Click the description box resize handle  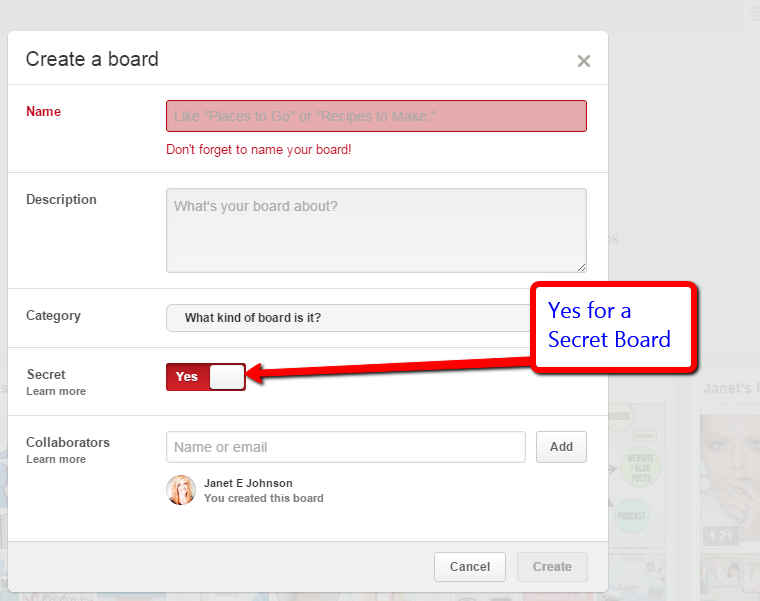coord(581,267)
